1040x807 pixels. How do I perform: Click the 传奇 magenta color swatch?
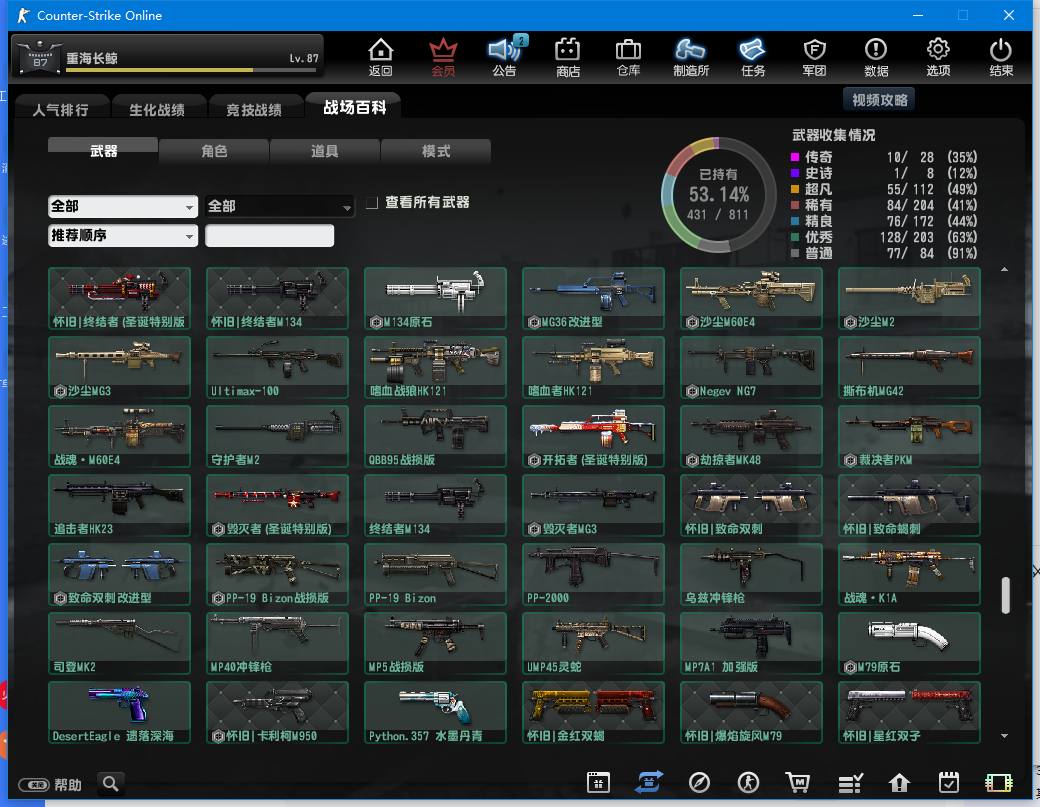[x=795, y=157]
